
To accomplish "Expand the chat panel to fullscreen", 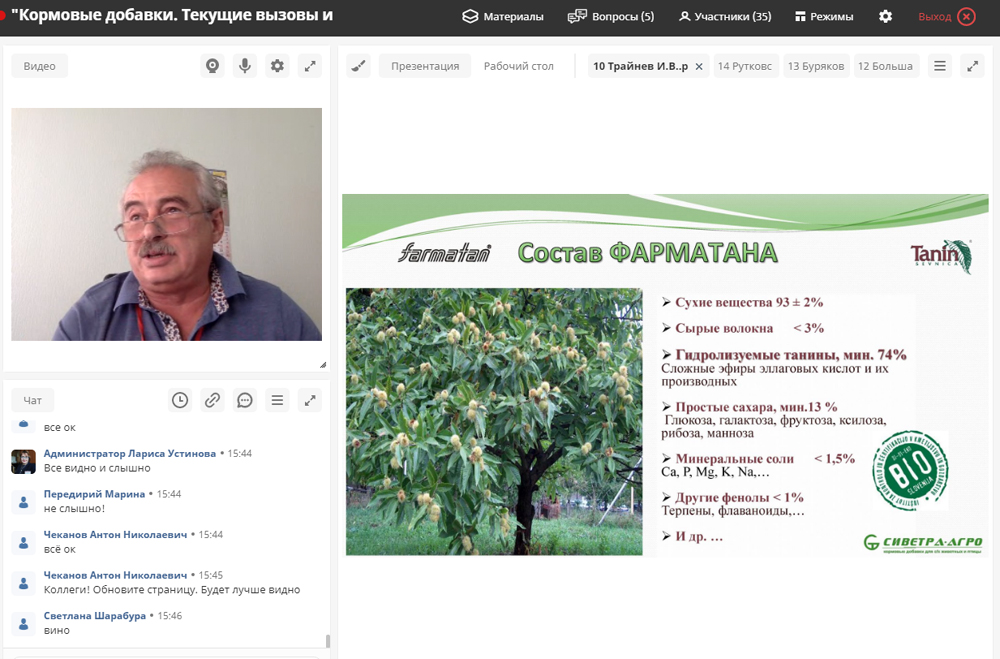I will click(x=310, y=400).
